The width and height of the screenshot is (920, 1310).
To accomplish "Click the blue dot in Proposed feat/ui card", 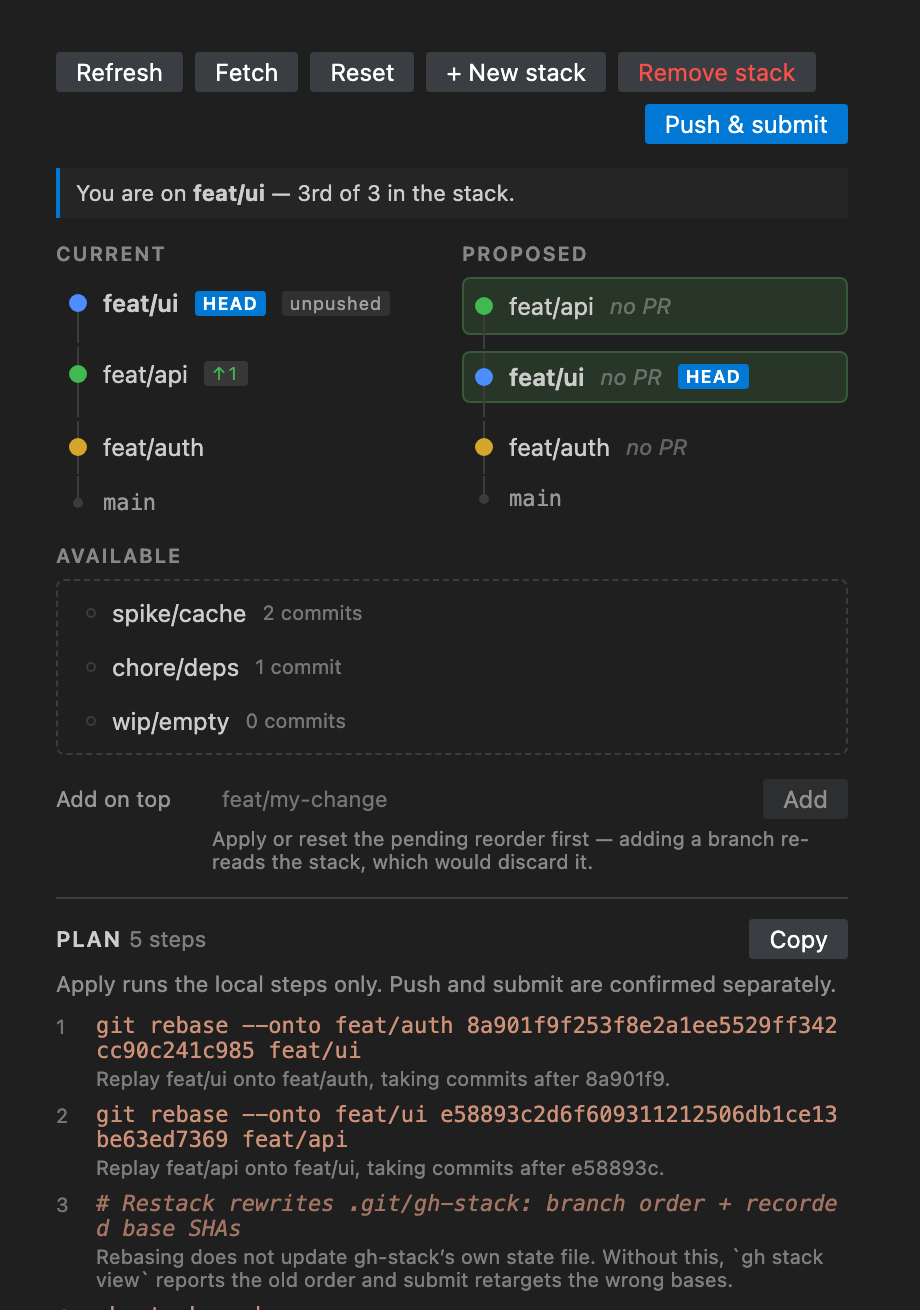I will coord(484,377).
